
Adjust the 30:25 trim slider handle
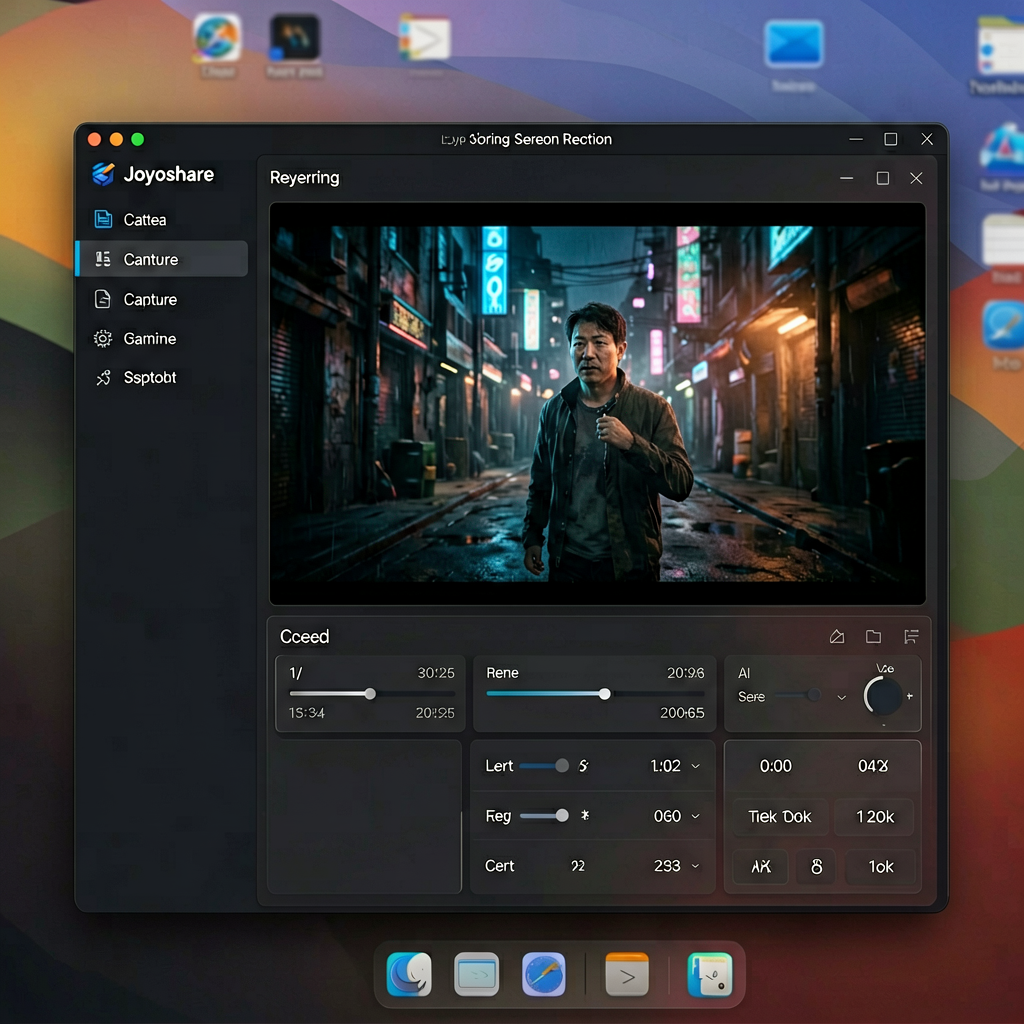pos(370,694)
